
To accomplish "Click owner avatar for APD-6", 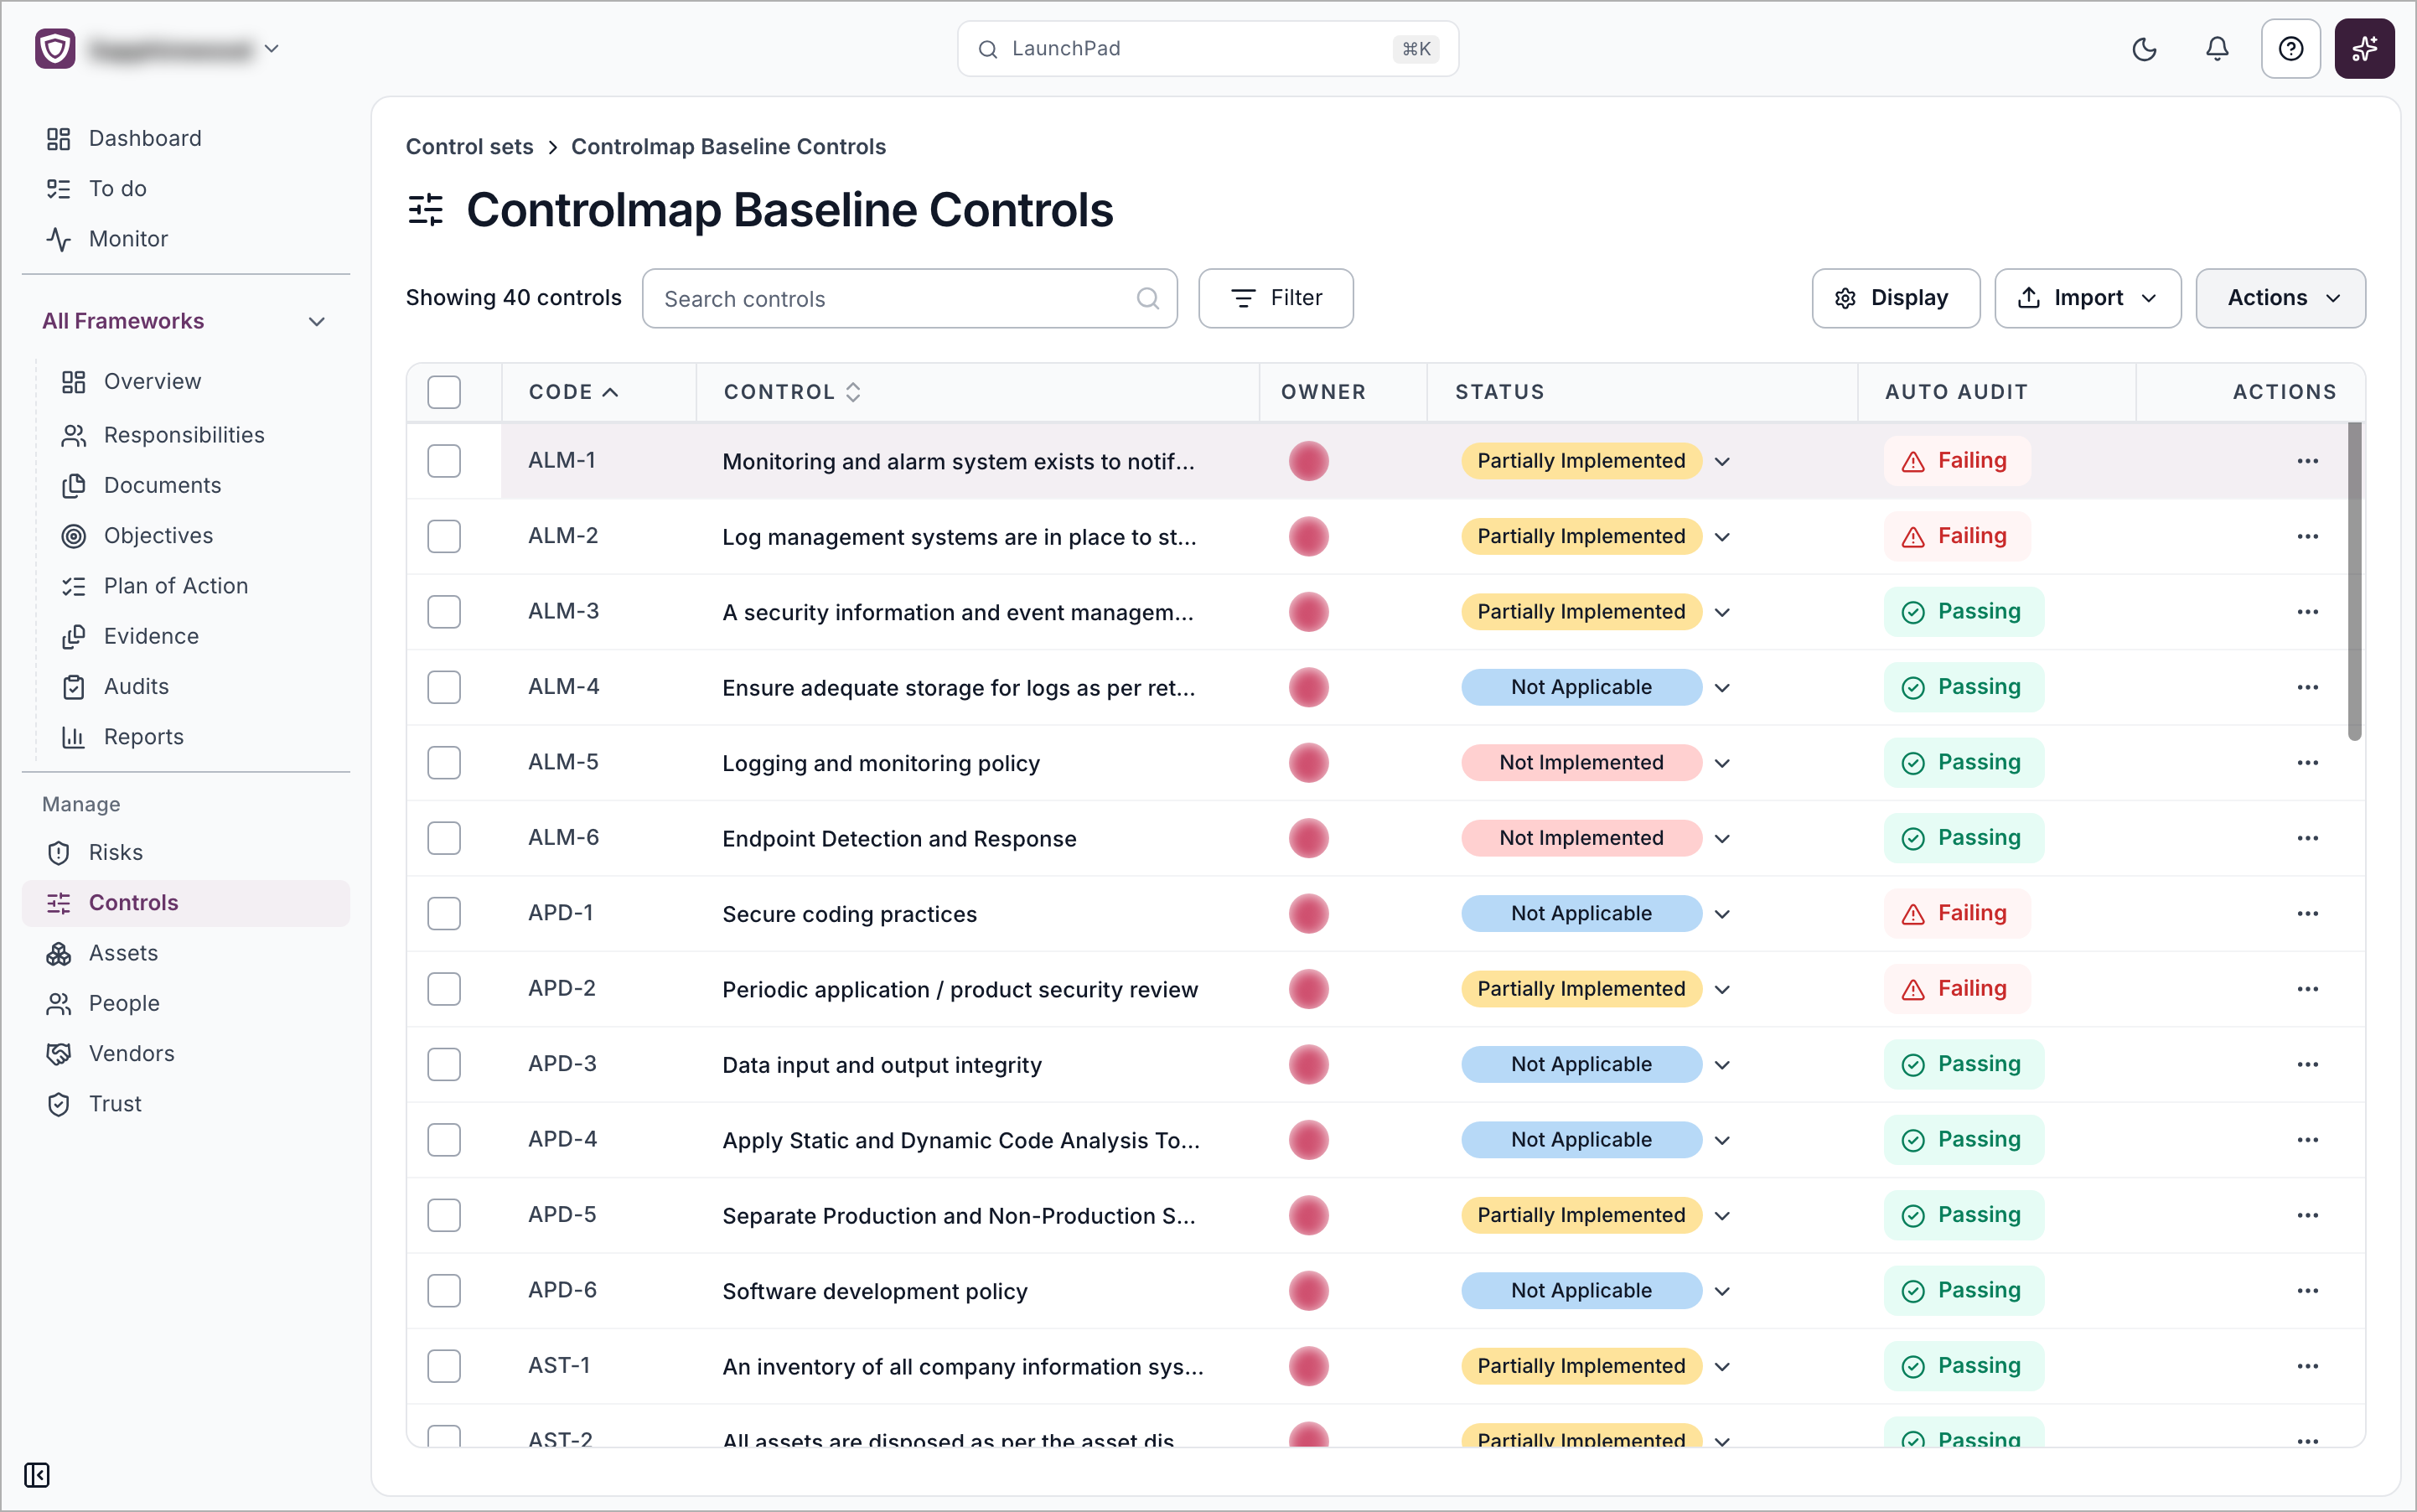I will pyautogui.click(x=1308, y=1291).
